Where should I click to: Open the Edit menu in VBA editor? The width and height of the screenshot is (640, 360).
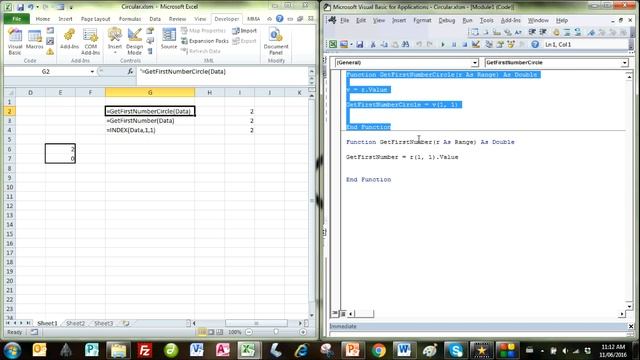[361, 20]
